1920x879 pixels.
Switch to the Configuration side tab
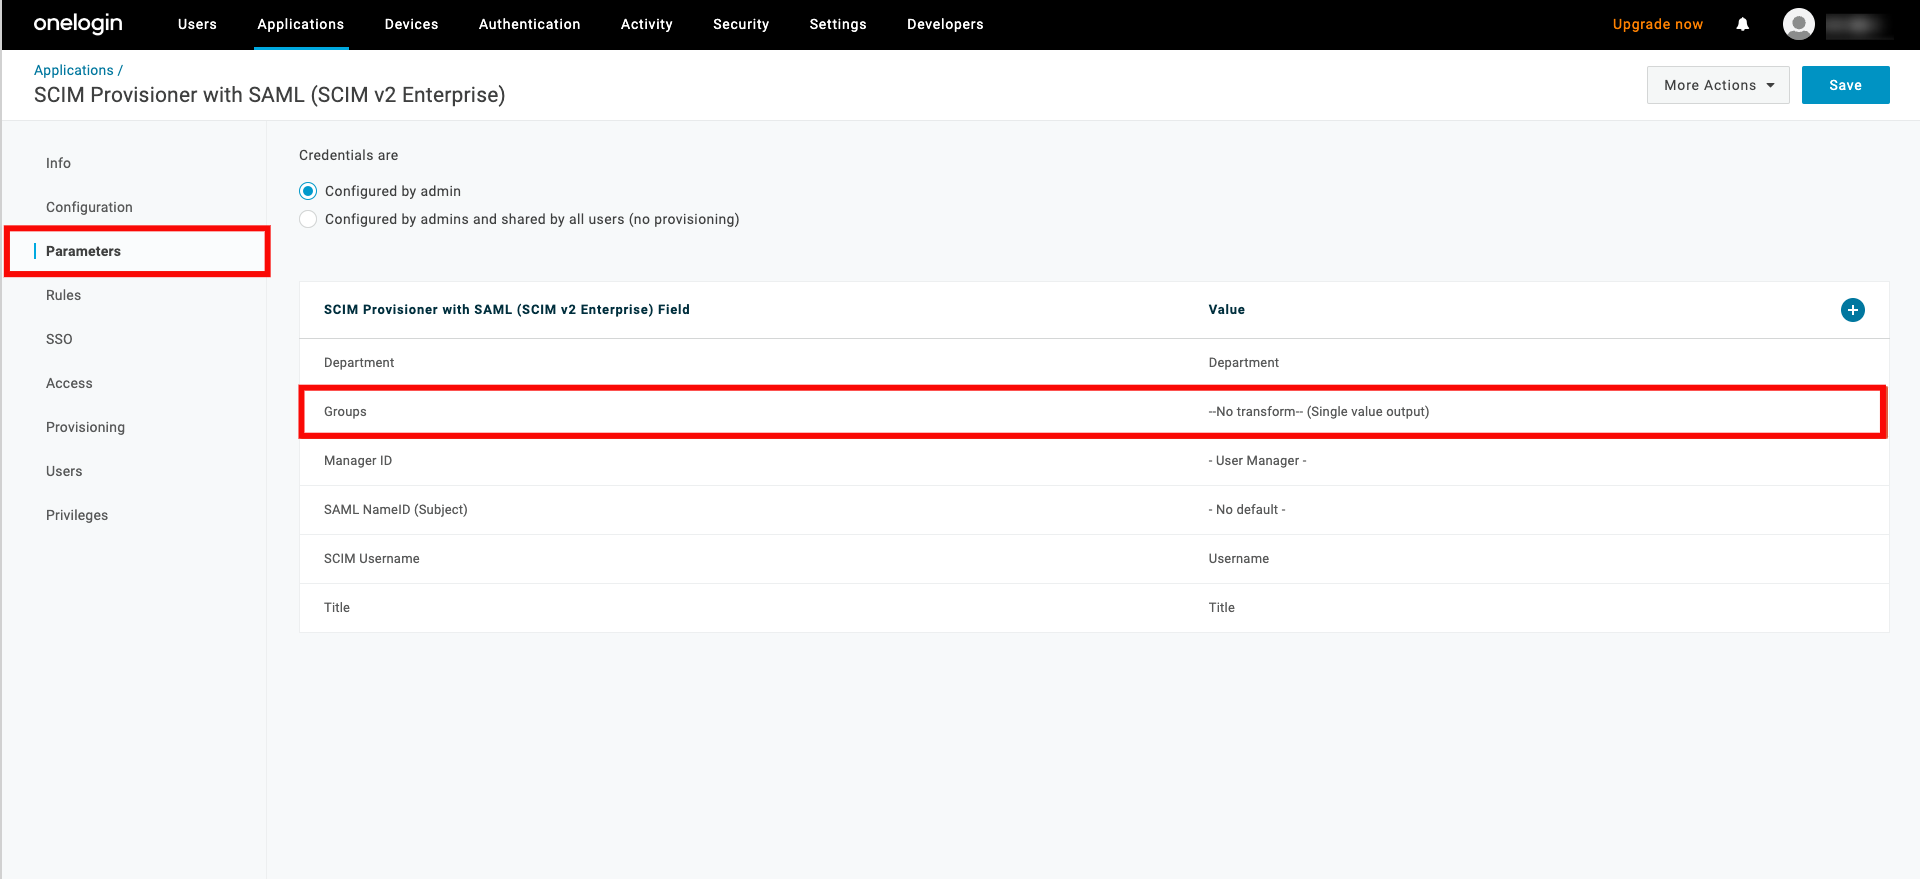[x=89, y=207]
